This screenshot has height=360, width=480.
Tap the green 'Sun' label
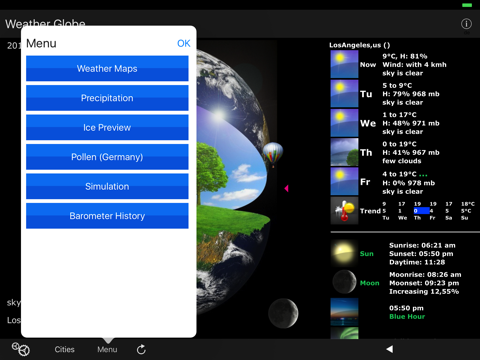pyautogui.click(x=367, y=254)
